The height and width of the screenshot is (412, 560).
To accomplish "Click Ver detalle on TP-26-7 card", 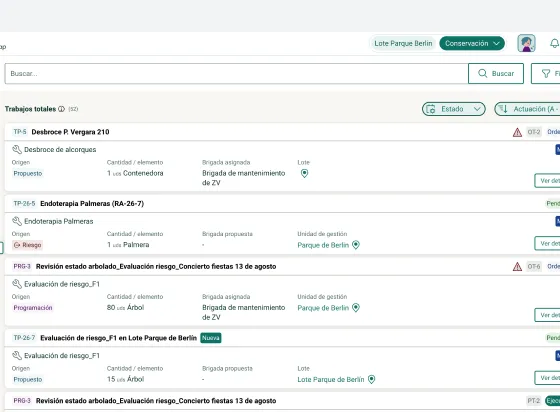I will [x=547, y=378].
